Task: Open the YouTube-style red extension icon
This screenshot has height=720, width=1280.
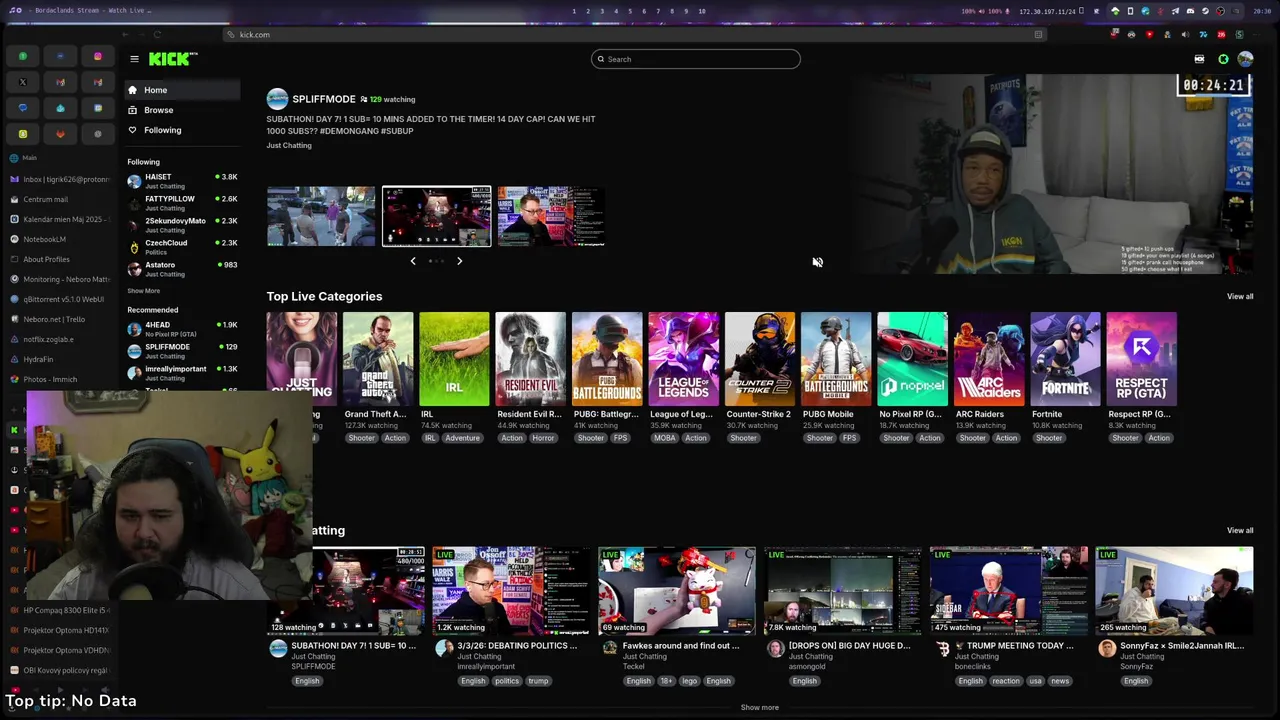Action: point(1149,34)
